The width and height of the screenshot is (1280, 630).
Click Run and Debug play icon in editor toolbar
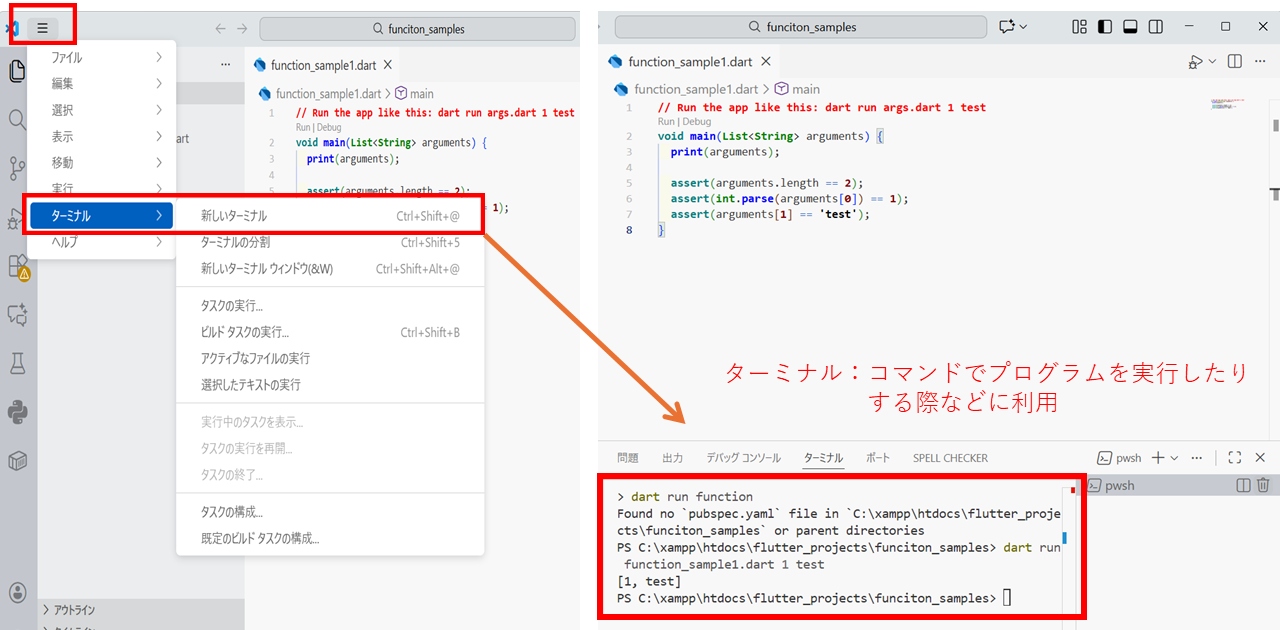coord(1196,62)
